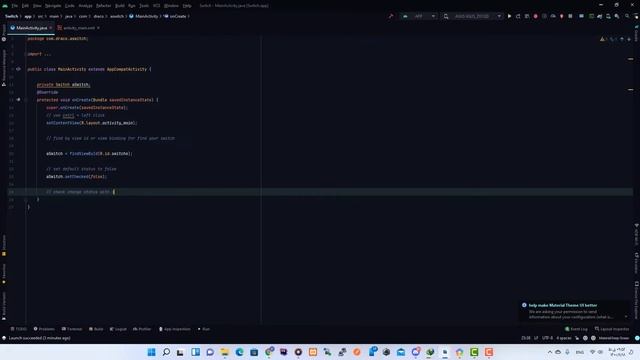Viewport: 640px width, 360px height.
Task: Click the Search Everywhere magnifier icon
Action: 627,16
